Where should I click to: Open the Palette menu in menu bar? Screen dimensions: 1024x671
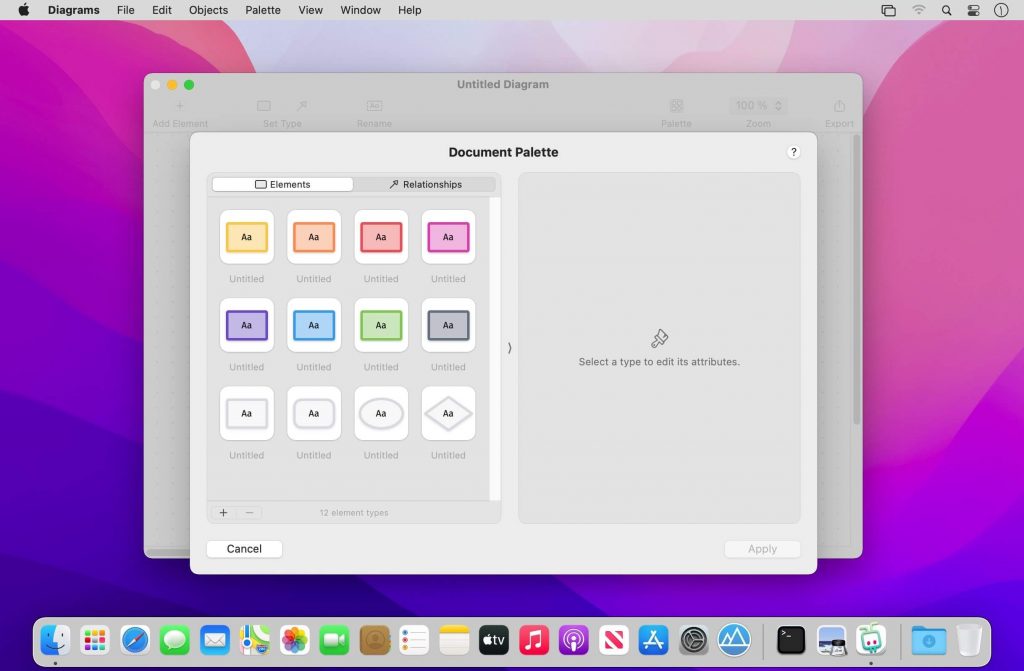pyautogui.click(x=263, y=10)
